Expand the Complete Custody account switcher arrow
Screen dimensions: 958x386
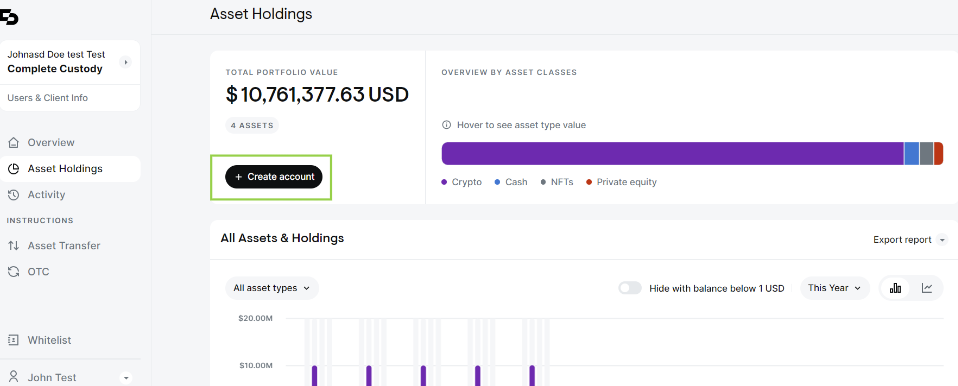[x=125, y=62]
